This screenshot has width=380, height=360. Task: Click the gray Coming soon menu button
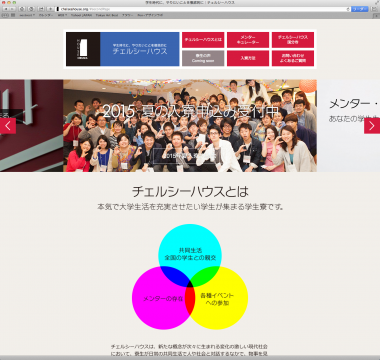point(203,58)
